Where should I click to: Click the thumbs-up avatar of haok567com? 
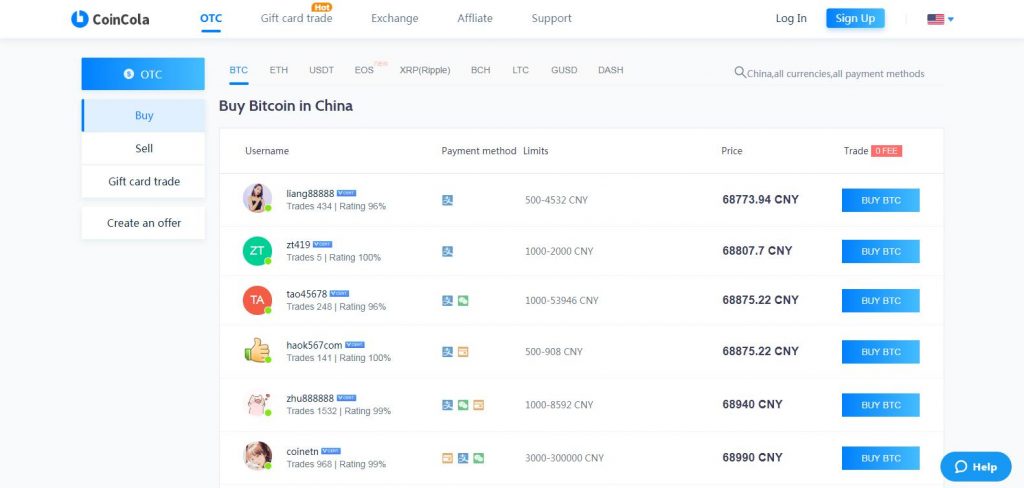[257, 351]
